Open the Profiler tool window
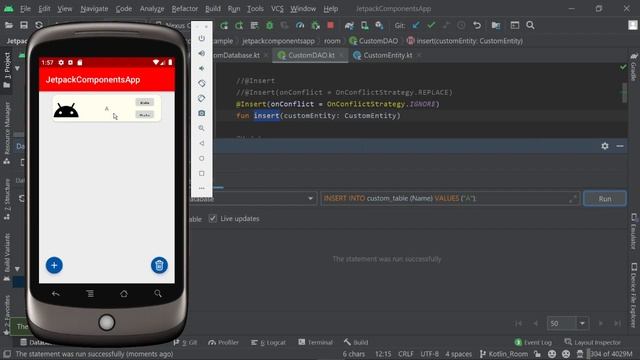Viewport: 640px width, 360px height. tap(223, 342)
